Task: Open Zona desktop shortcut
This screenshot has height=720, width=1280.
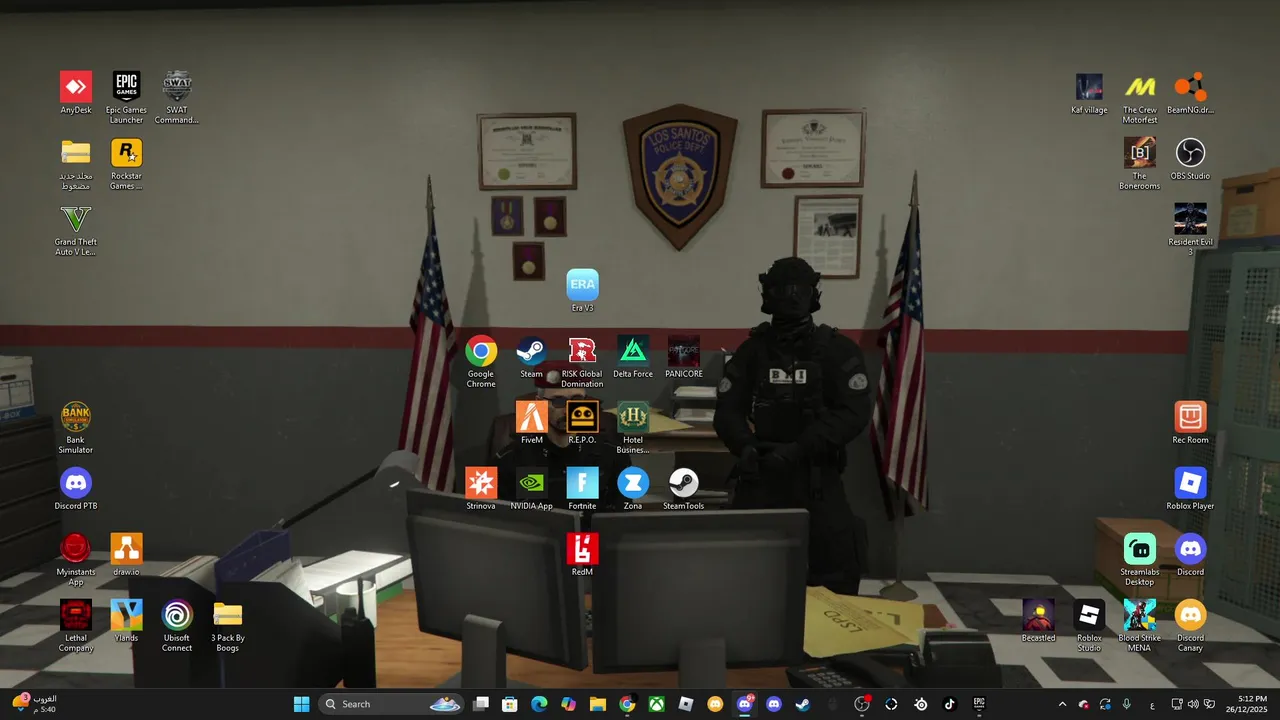Action: pyautogui.click(x=633, y=489)
